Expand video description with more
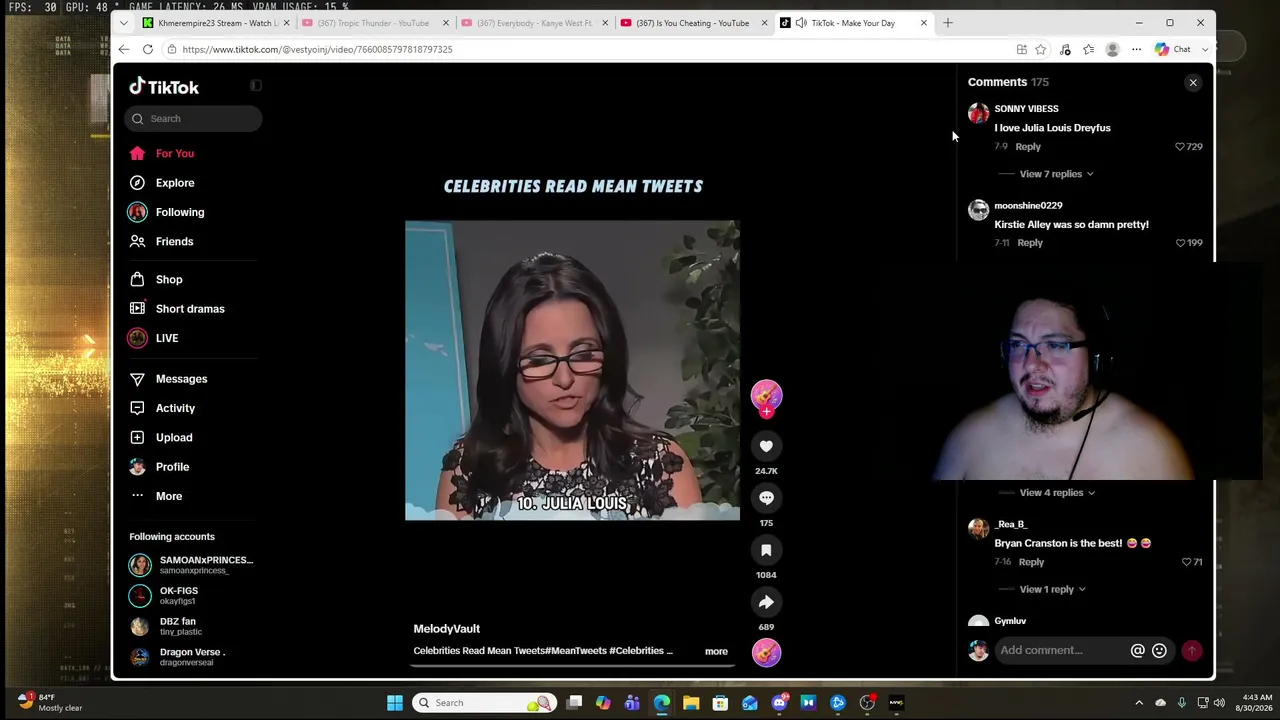The width and height of the screenshot is (1280, 720). (716, 652)
